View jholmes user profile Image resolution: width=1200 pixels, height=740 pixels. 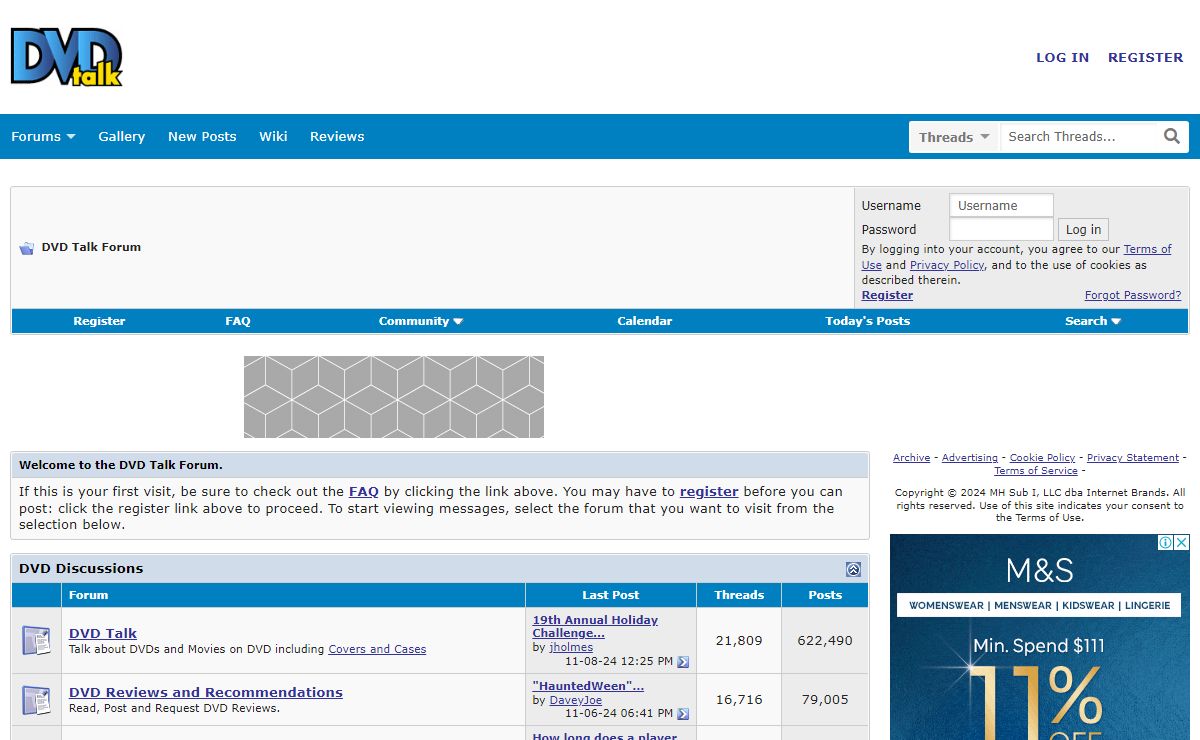(571, 648)
